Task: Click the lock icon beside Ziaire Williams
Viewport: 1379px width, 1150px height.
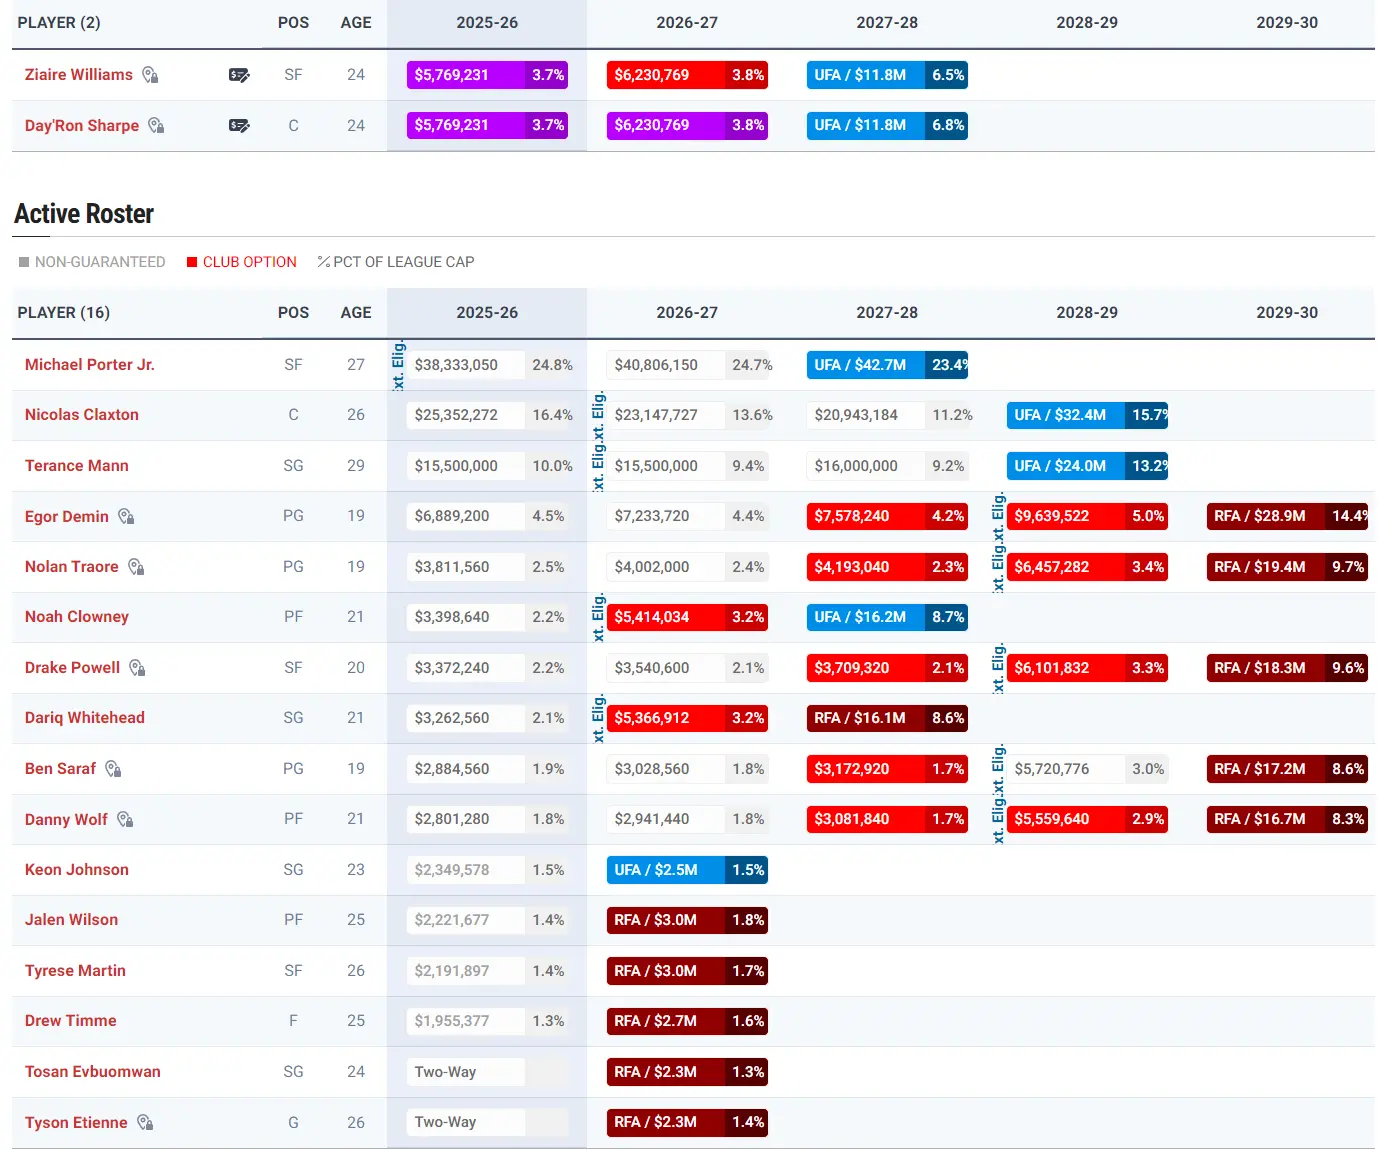Action: coord(150,75)
